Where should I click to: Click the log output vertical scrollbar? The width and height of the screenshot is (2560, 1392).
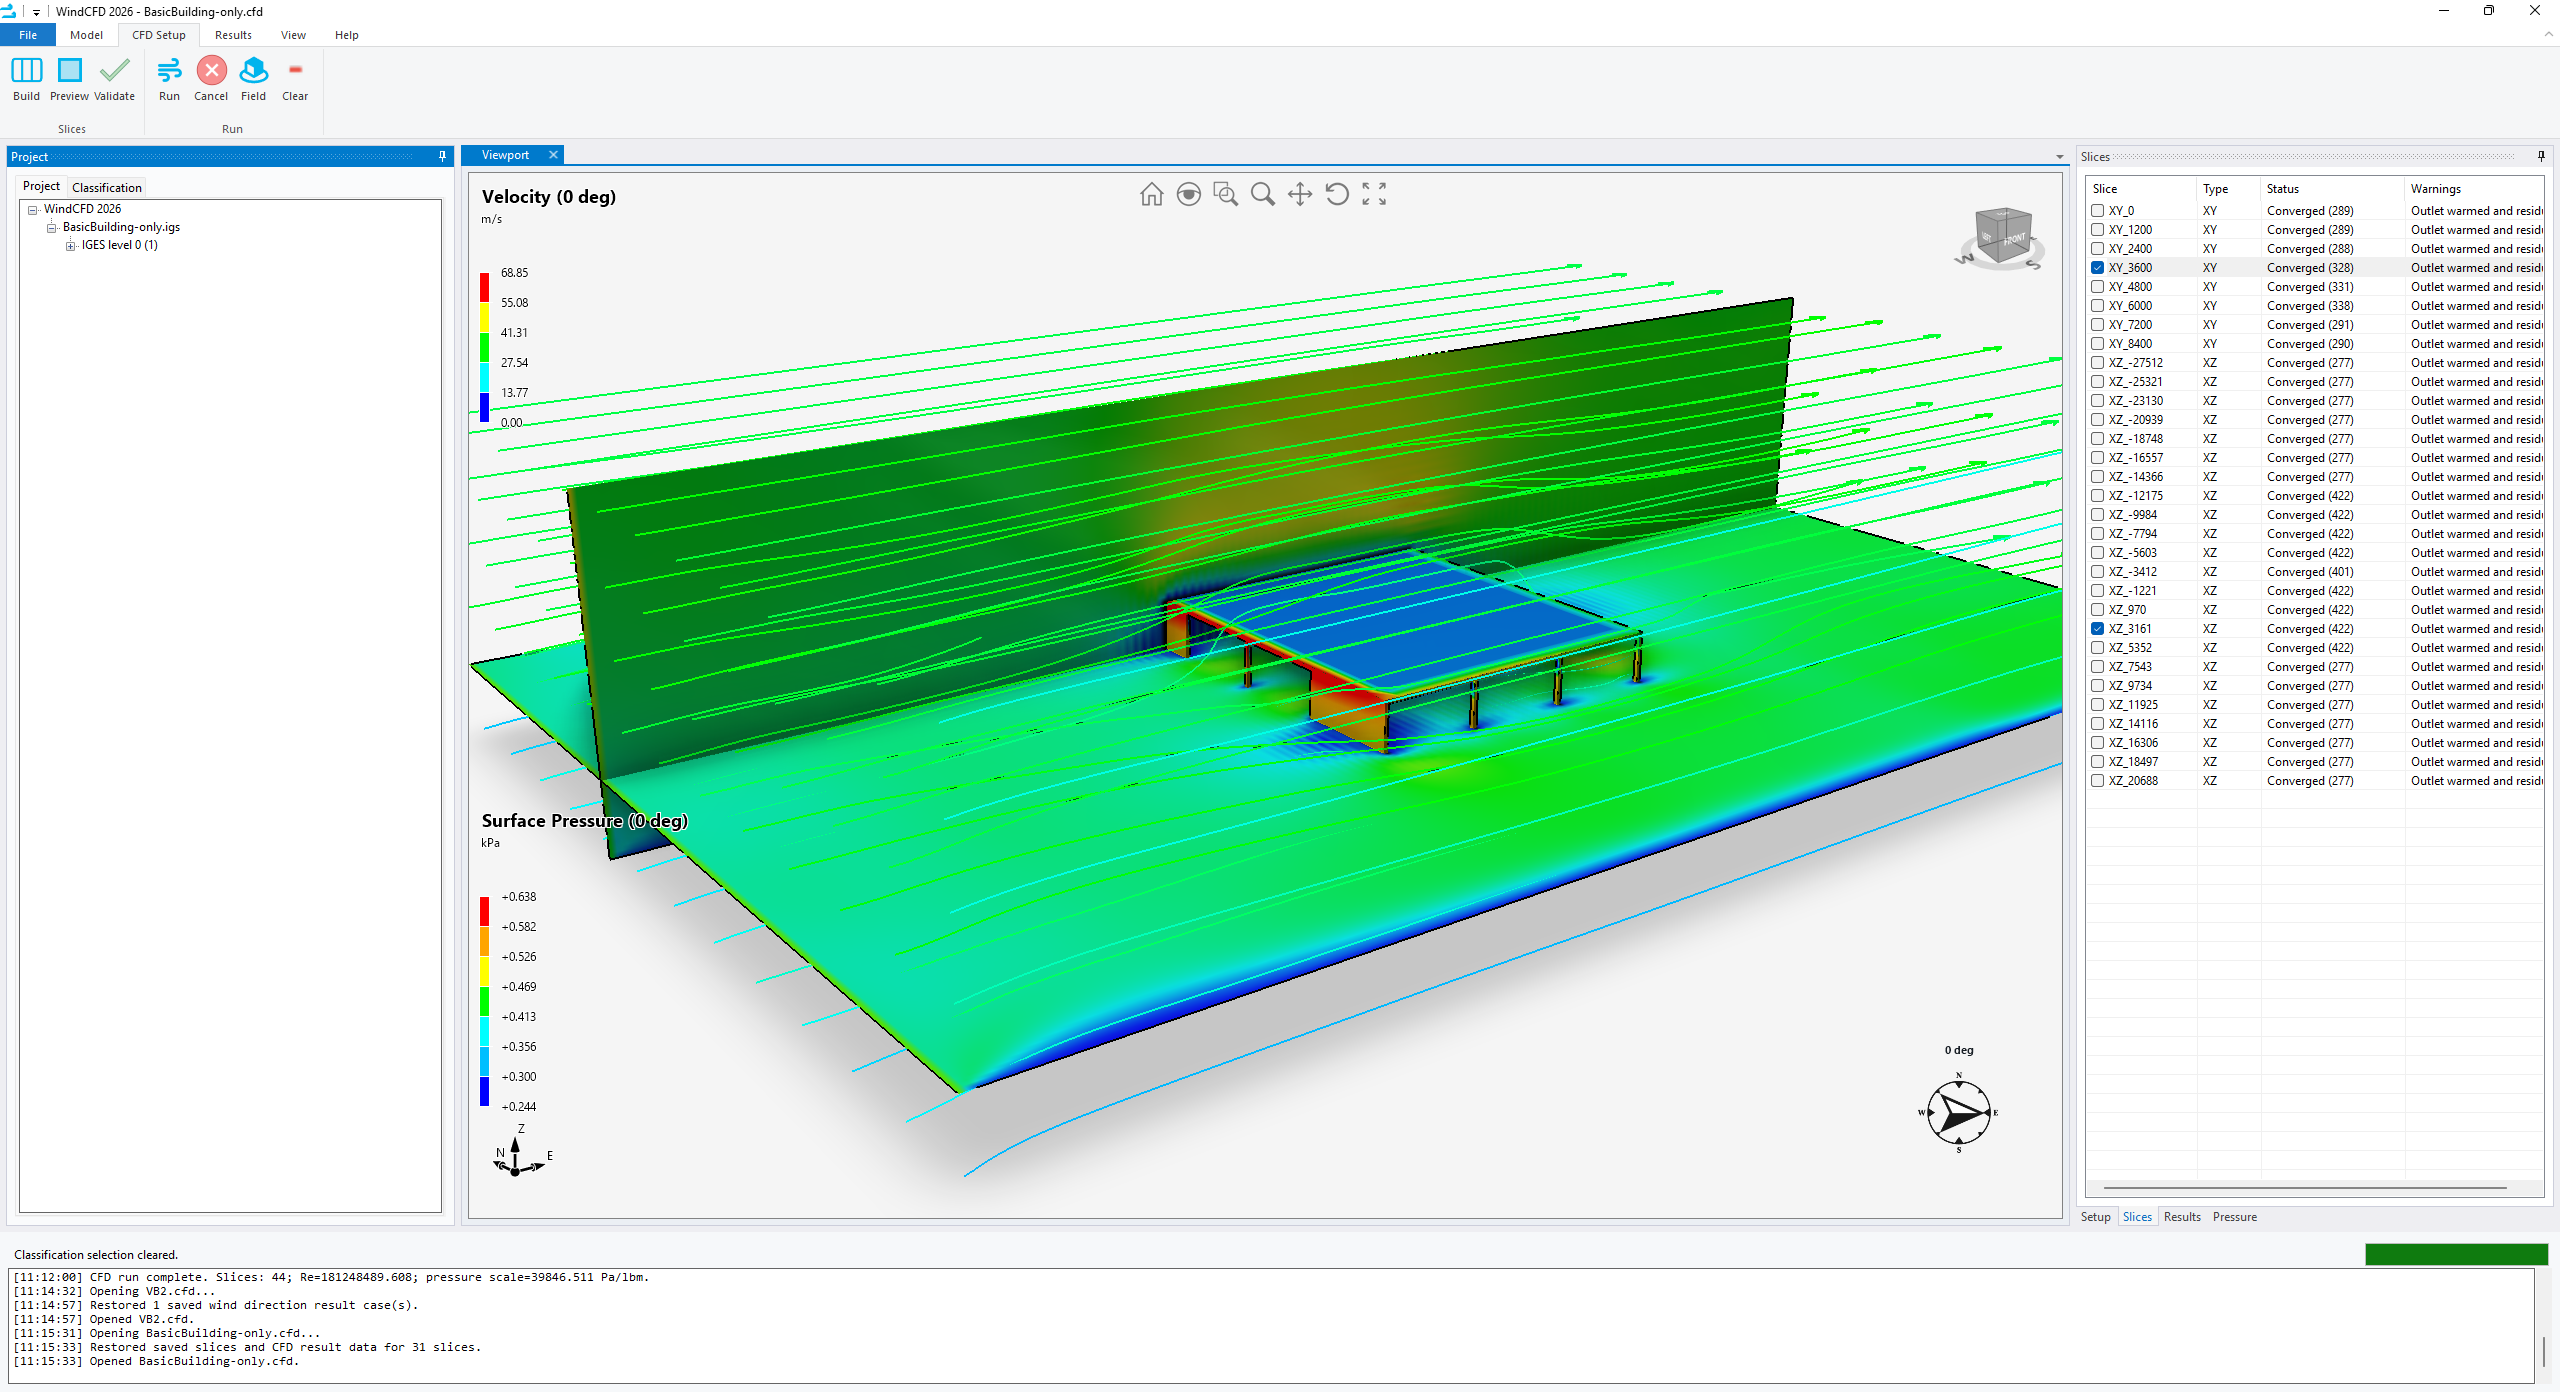coord(2544,1351)
